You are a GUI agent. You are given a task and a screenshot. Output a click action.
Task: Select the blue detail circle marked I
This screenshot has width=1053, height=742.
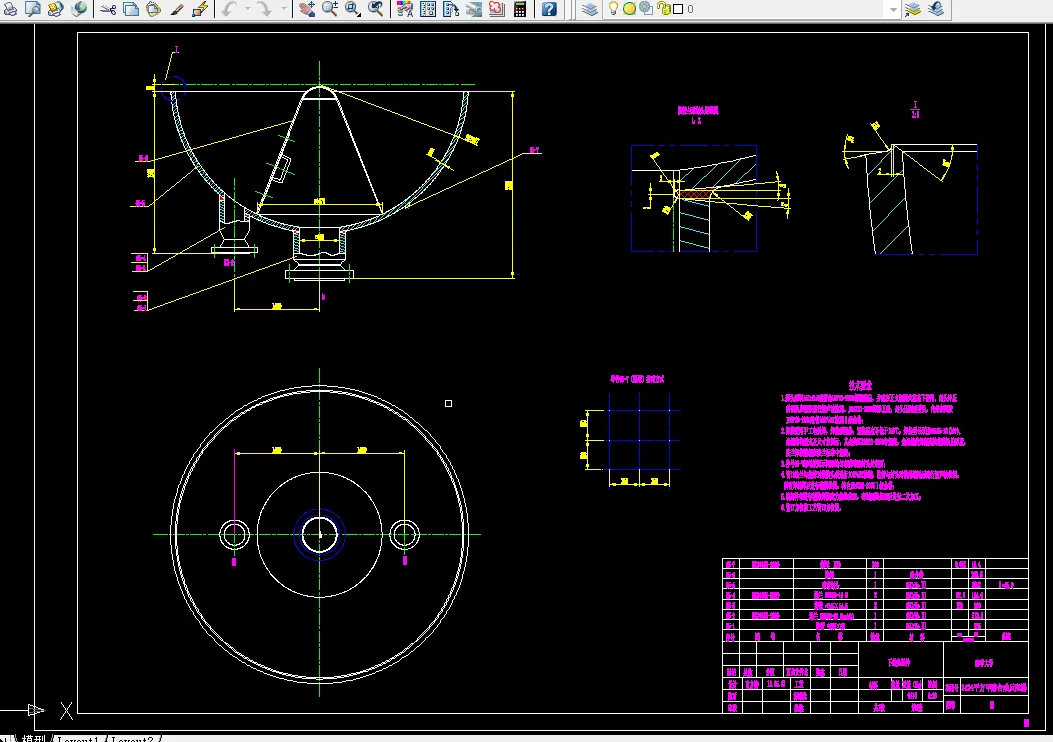(173, 89)
